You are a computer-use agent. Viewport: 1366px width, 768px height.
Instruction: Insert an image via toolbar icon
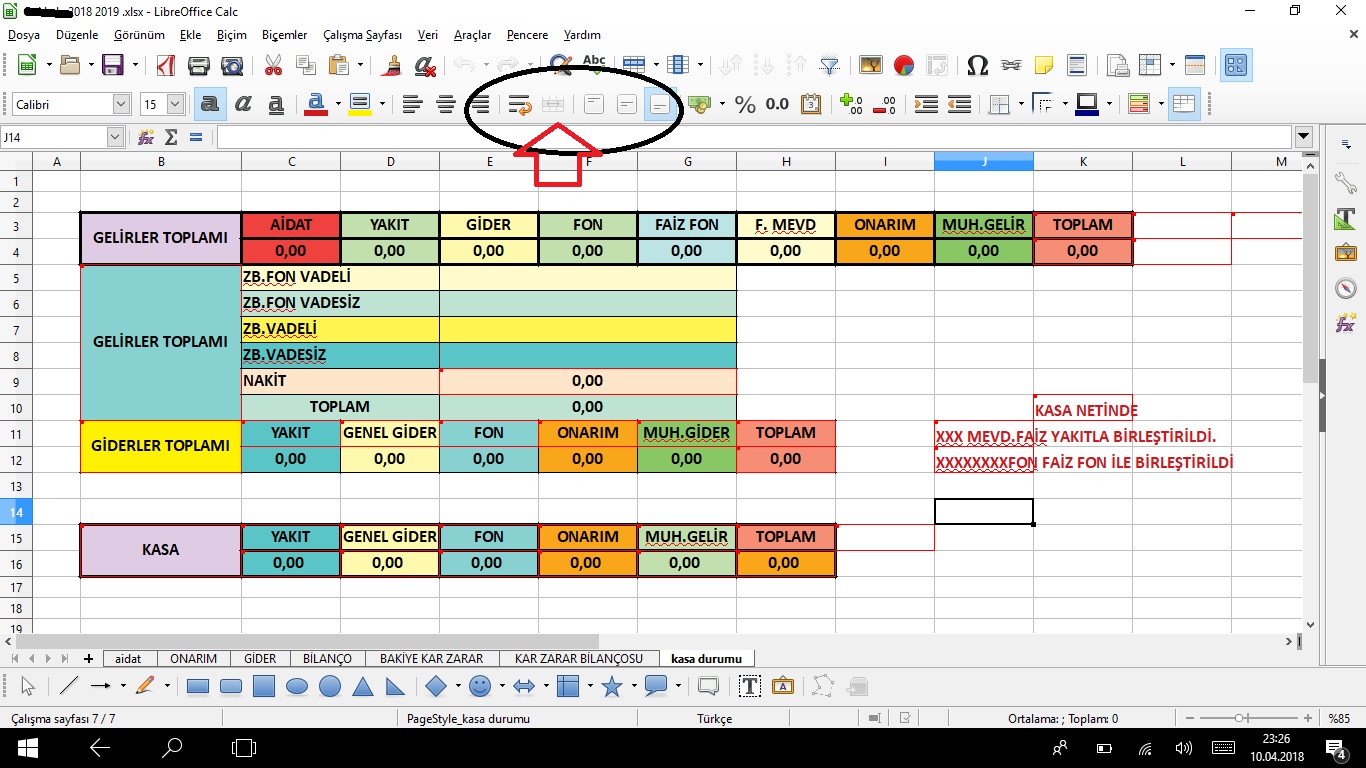click(871, 65)
